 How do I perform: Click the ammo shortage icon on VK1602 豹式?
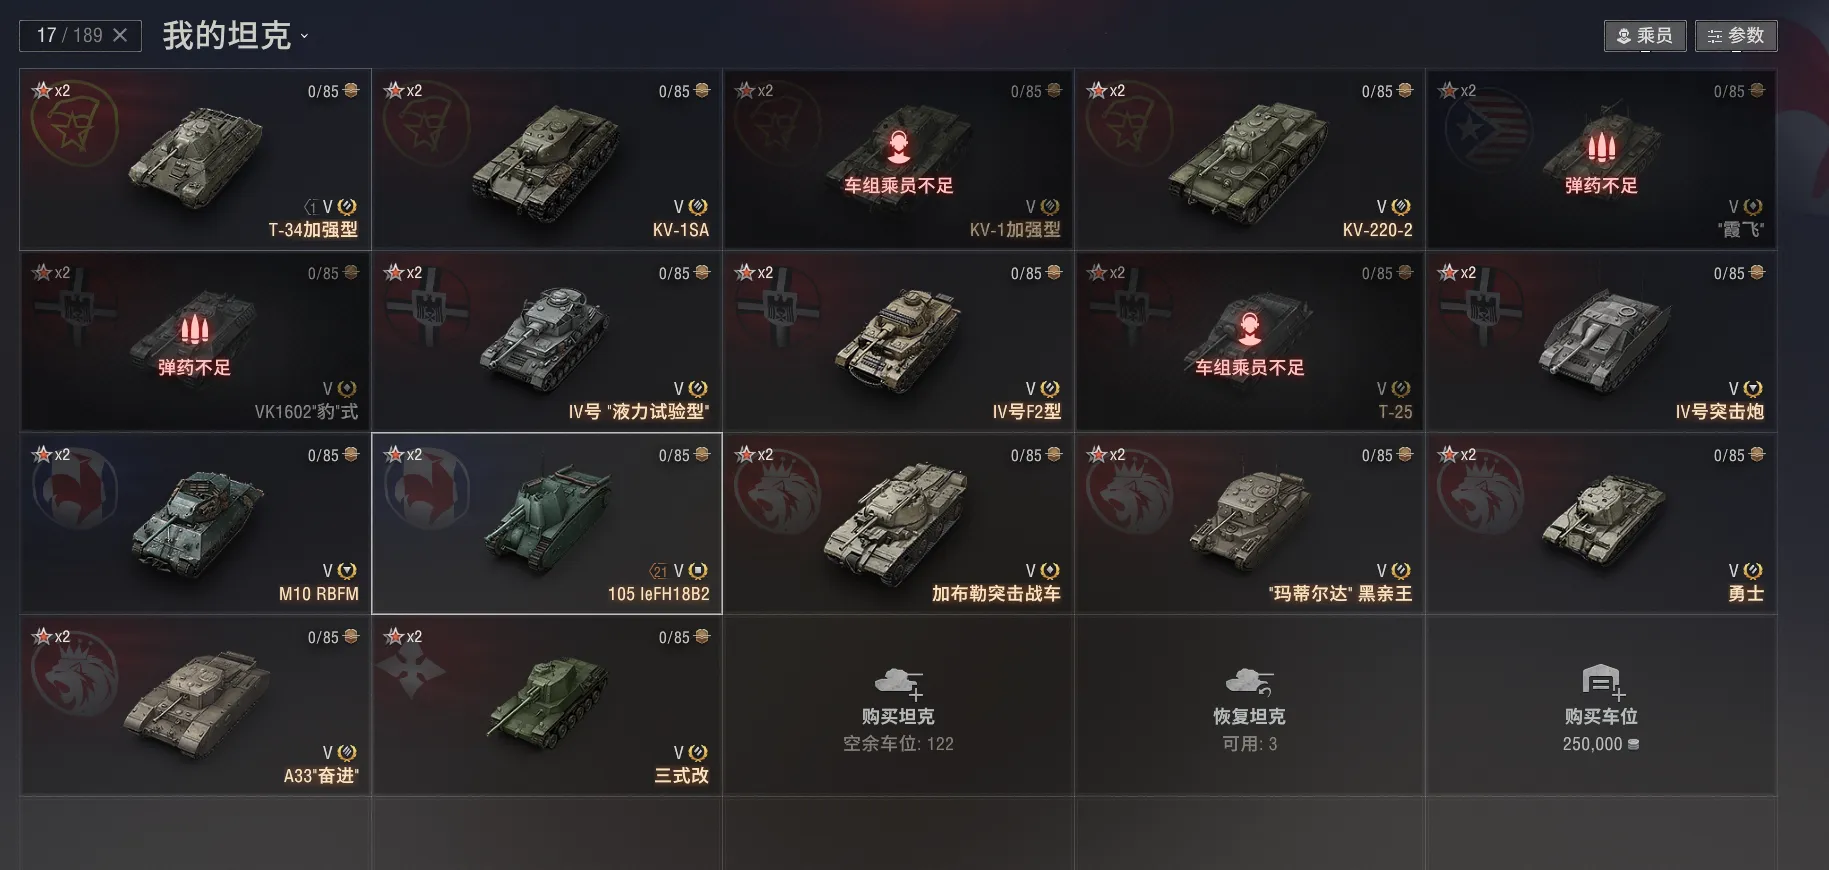194,329
